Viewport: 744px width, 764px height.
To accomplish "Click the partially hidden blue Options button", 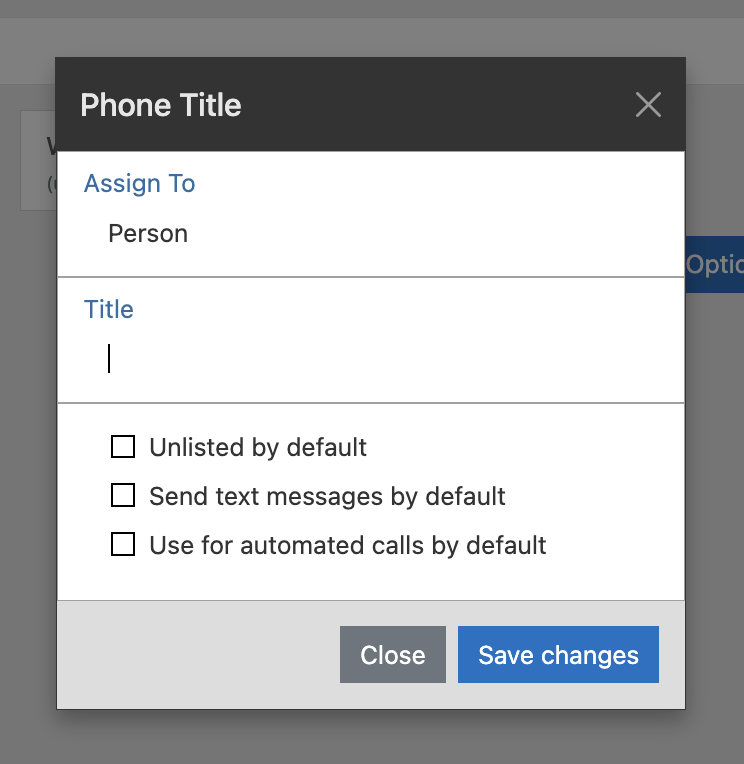I will pos(715,265).
